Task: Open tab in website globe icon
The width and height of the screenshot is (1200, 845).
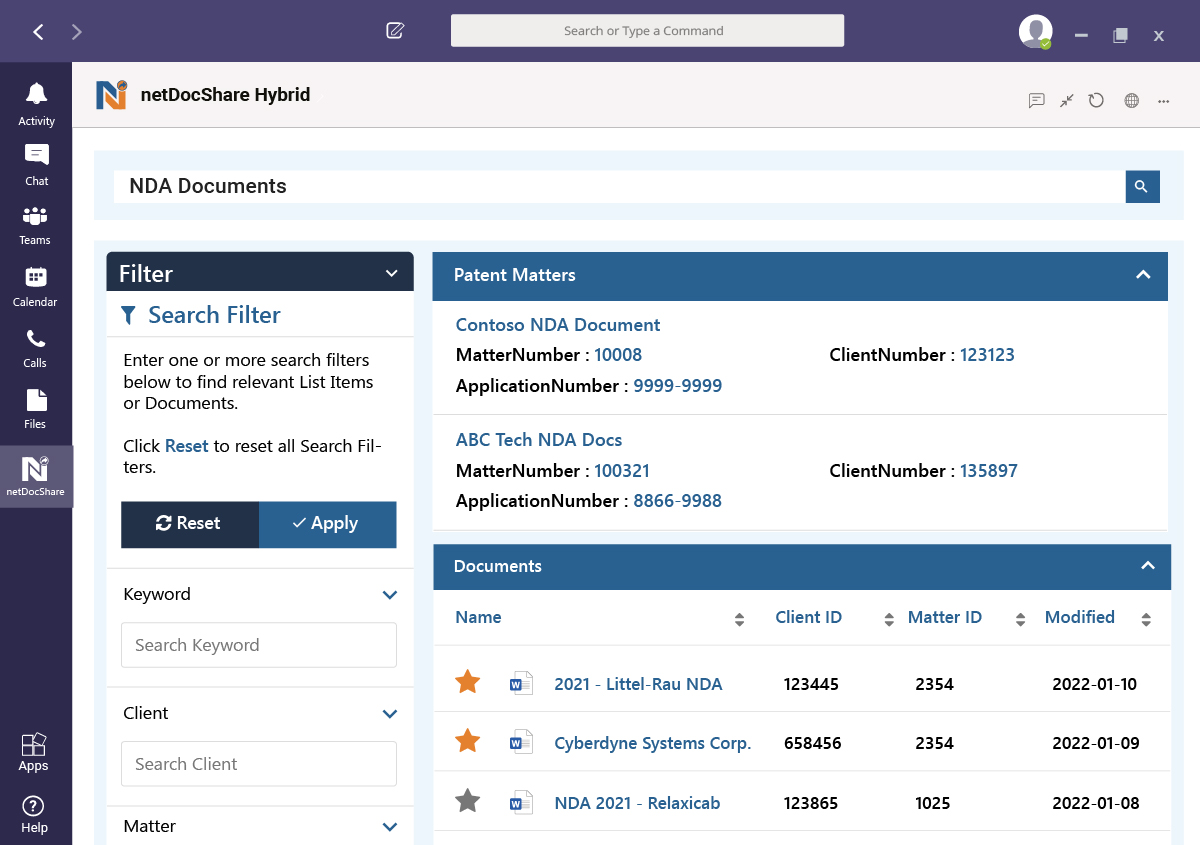Action: (1132, 100)
